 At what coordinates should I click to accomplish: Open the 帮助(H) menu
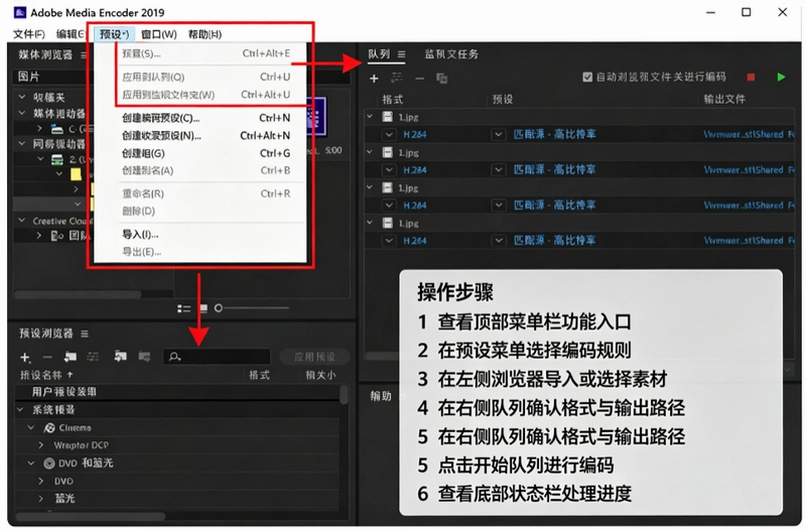[x=205, y=34]
